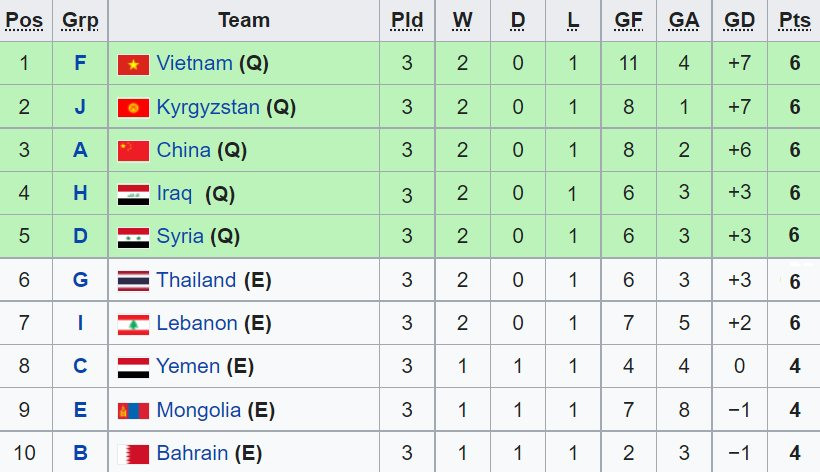
Task: Open Group J link
Action: point(80,107)
